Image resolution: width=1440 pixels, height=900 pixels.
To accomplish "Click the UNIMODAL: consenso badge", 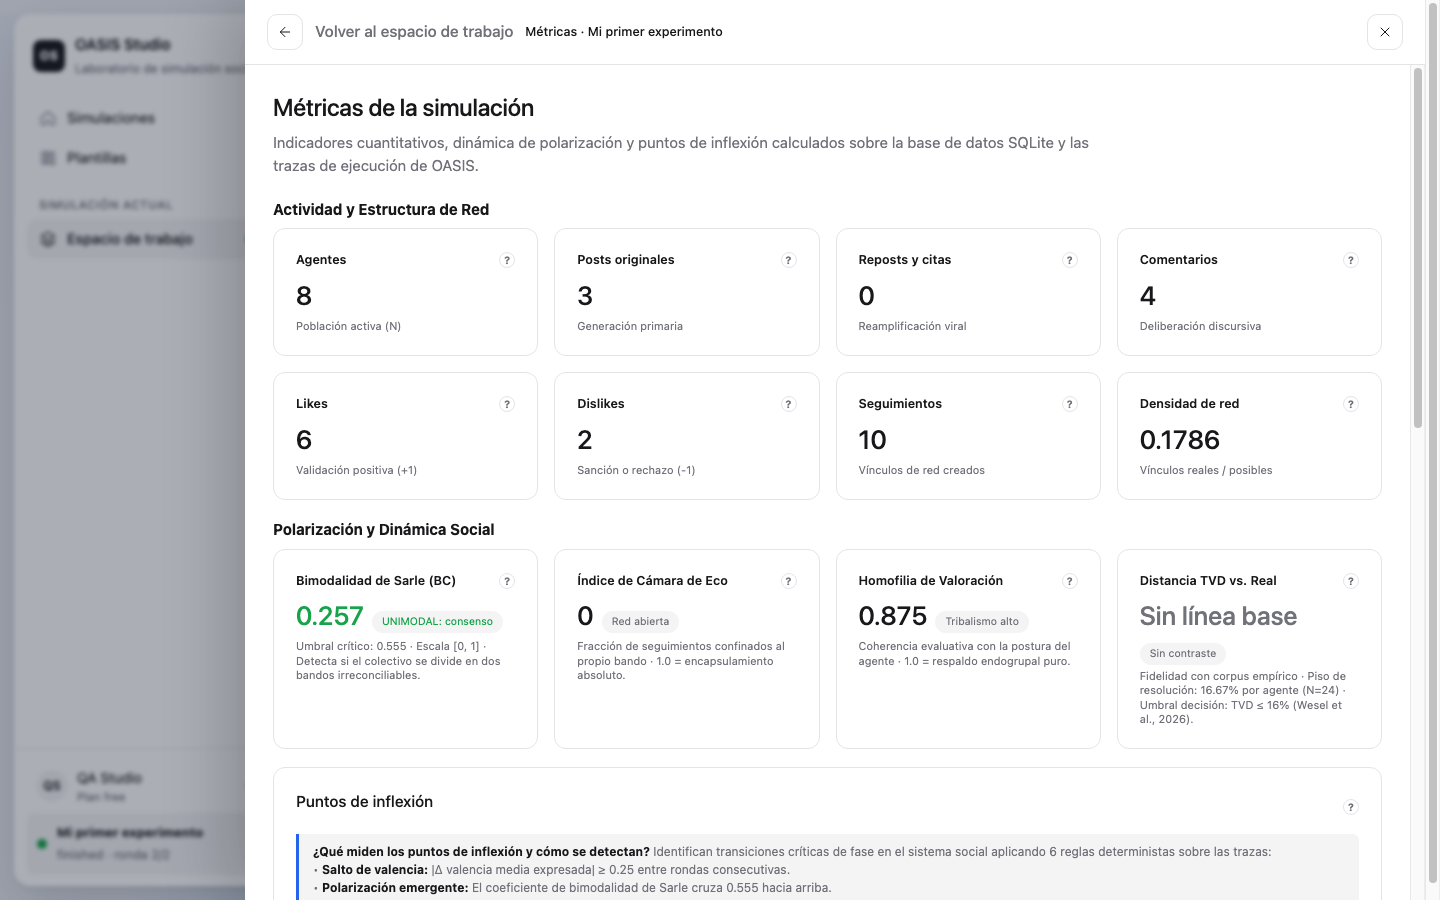I will coord(437,621).
